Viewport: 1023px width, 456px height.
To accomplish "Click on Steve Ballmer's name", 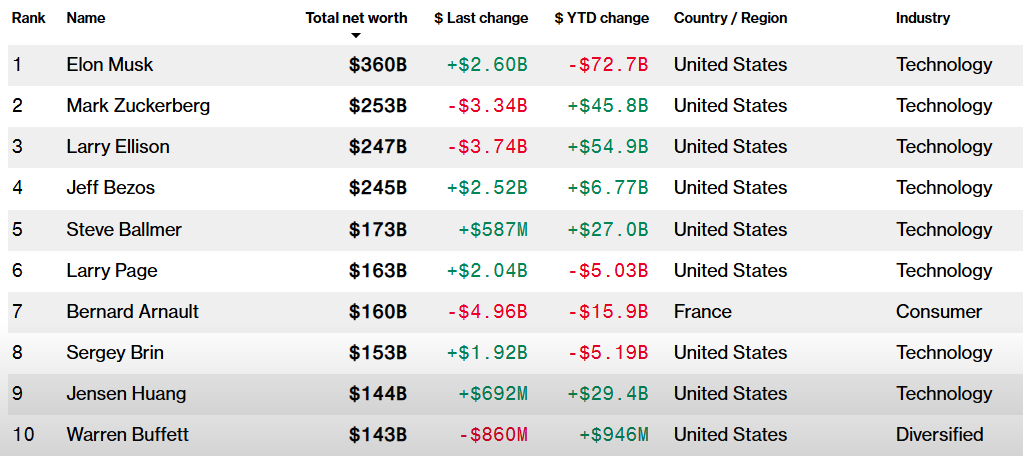I will pos(124,230).
